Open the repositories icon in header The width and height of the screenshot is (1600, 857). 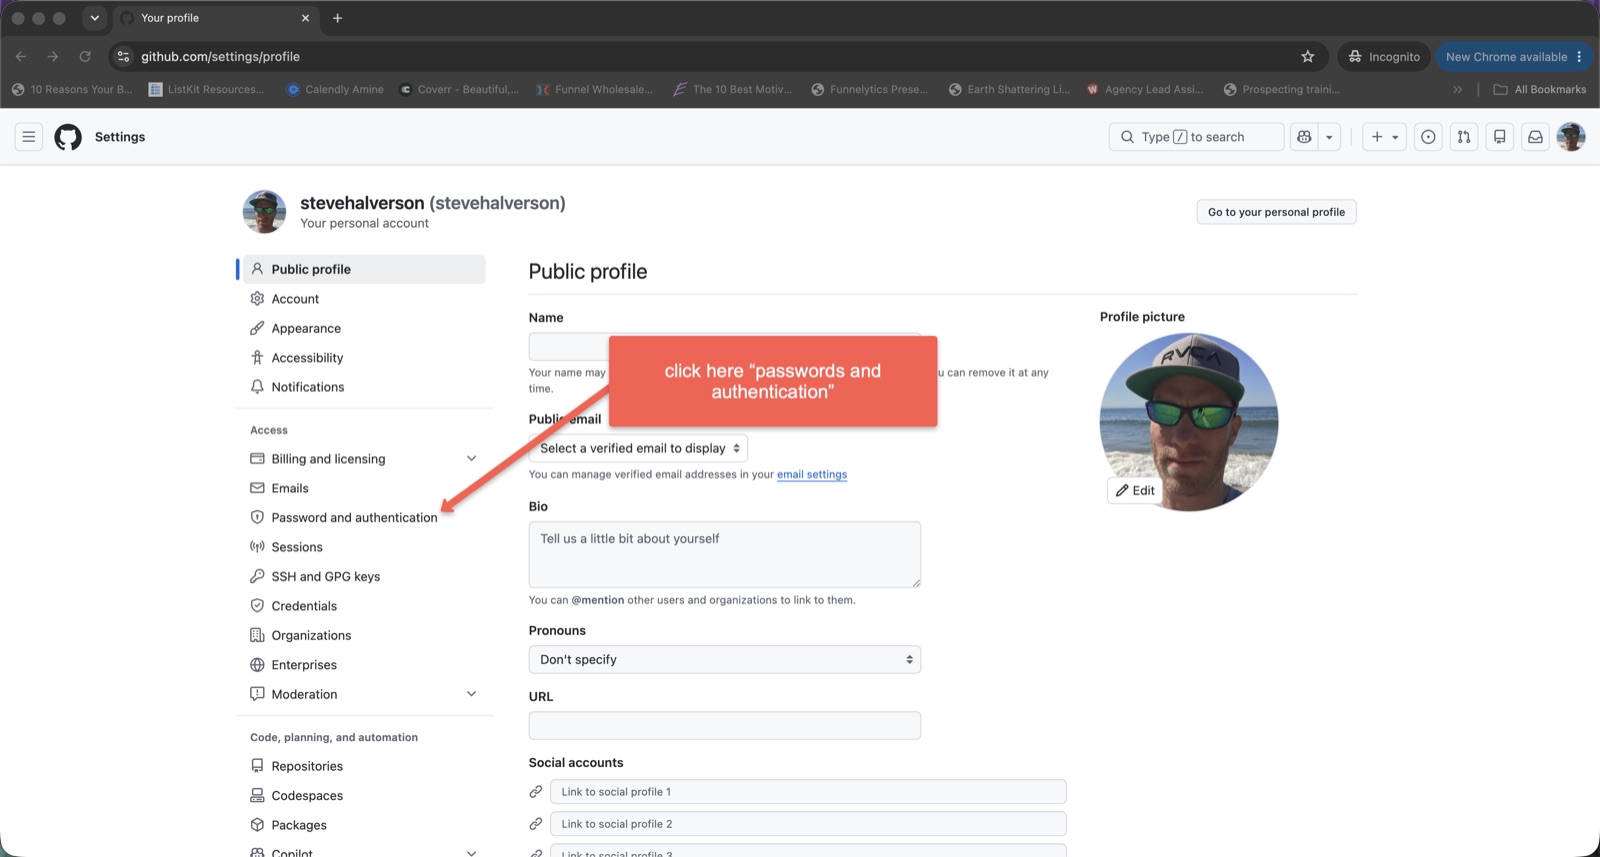click(x=1500, y=137)
